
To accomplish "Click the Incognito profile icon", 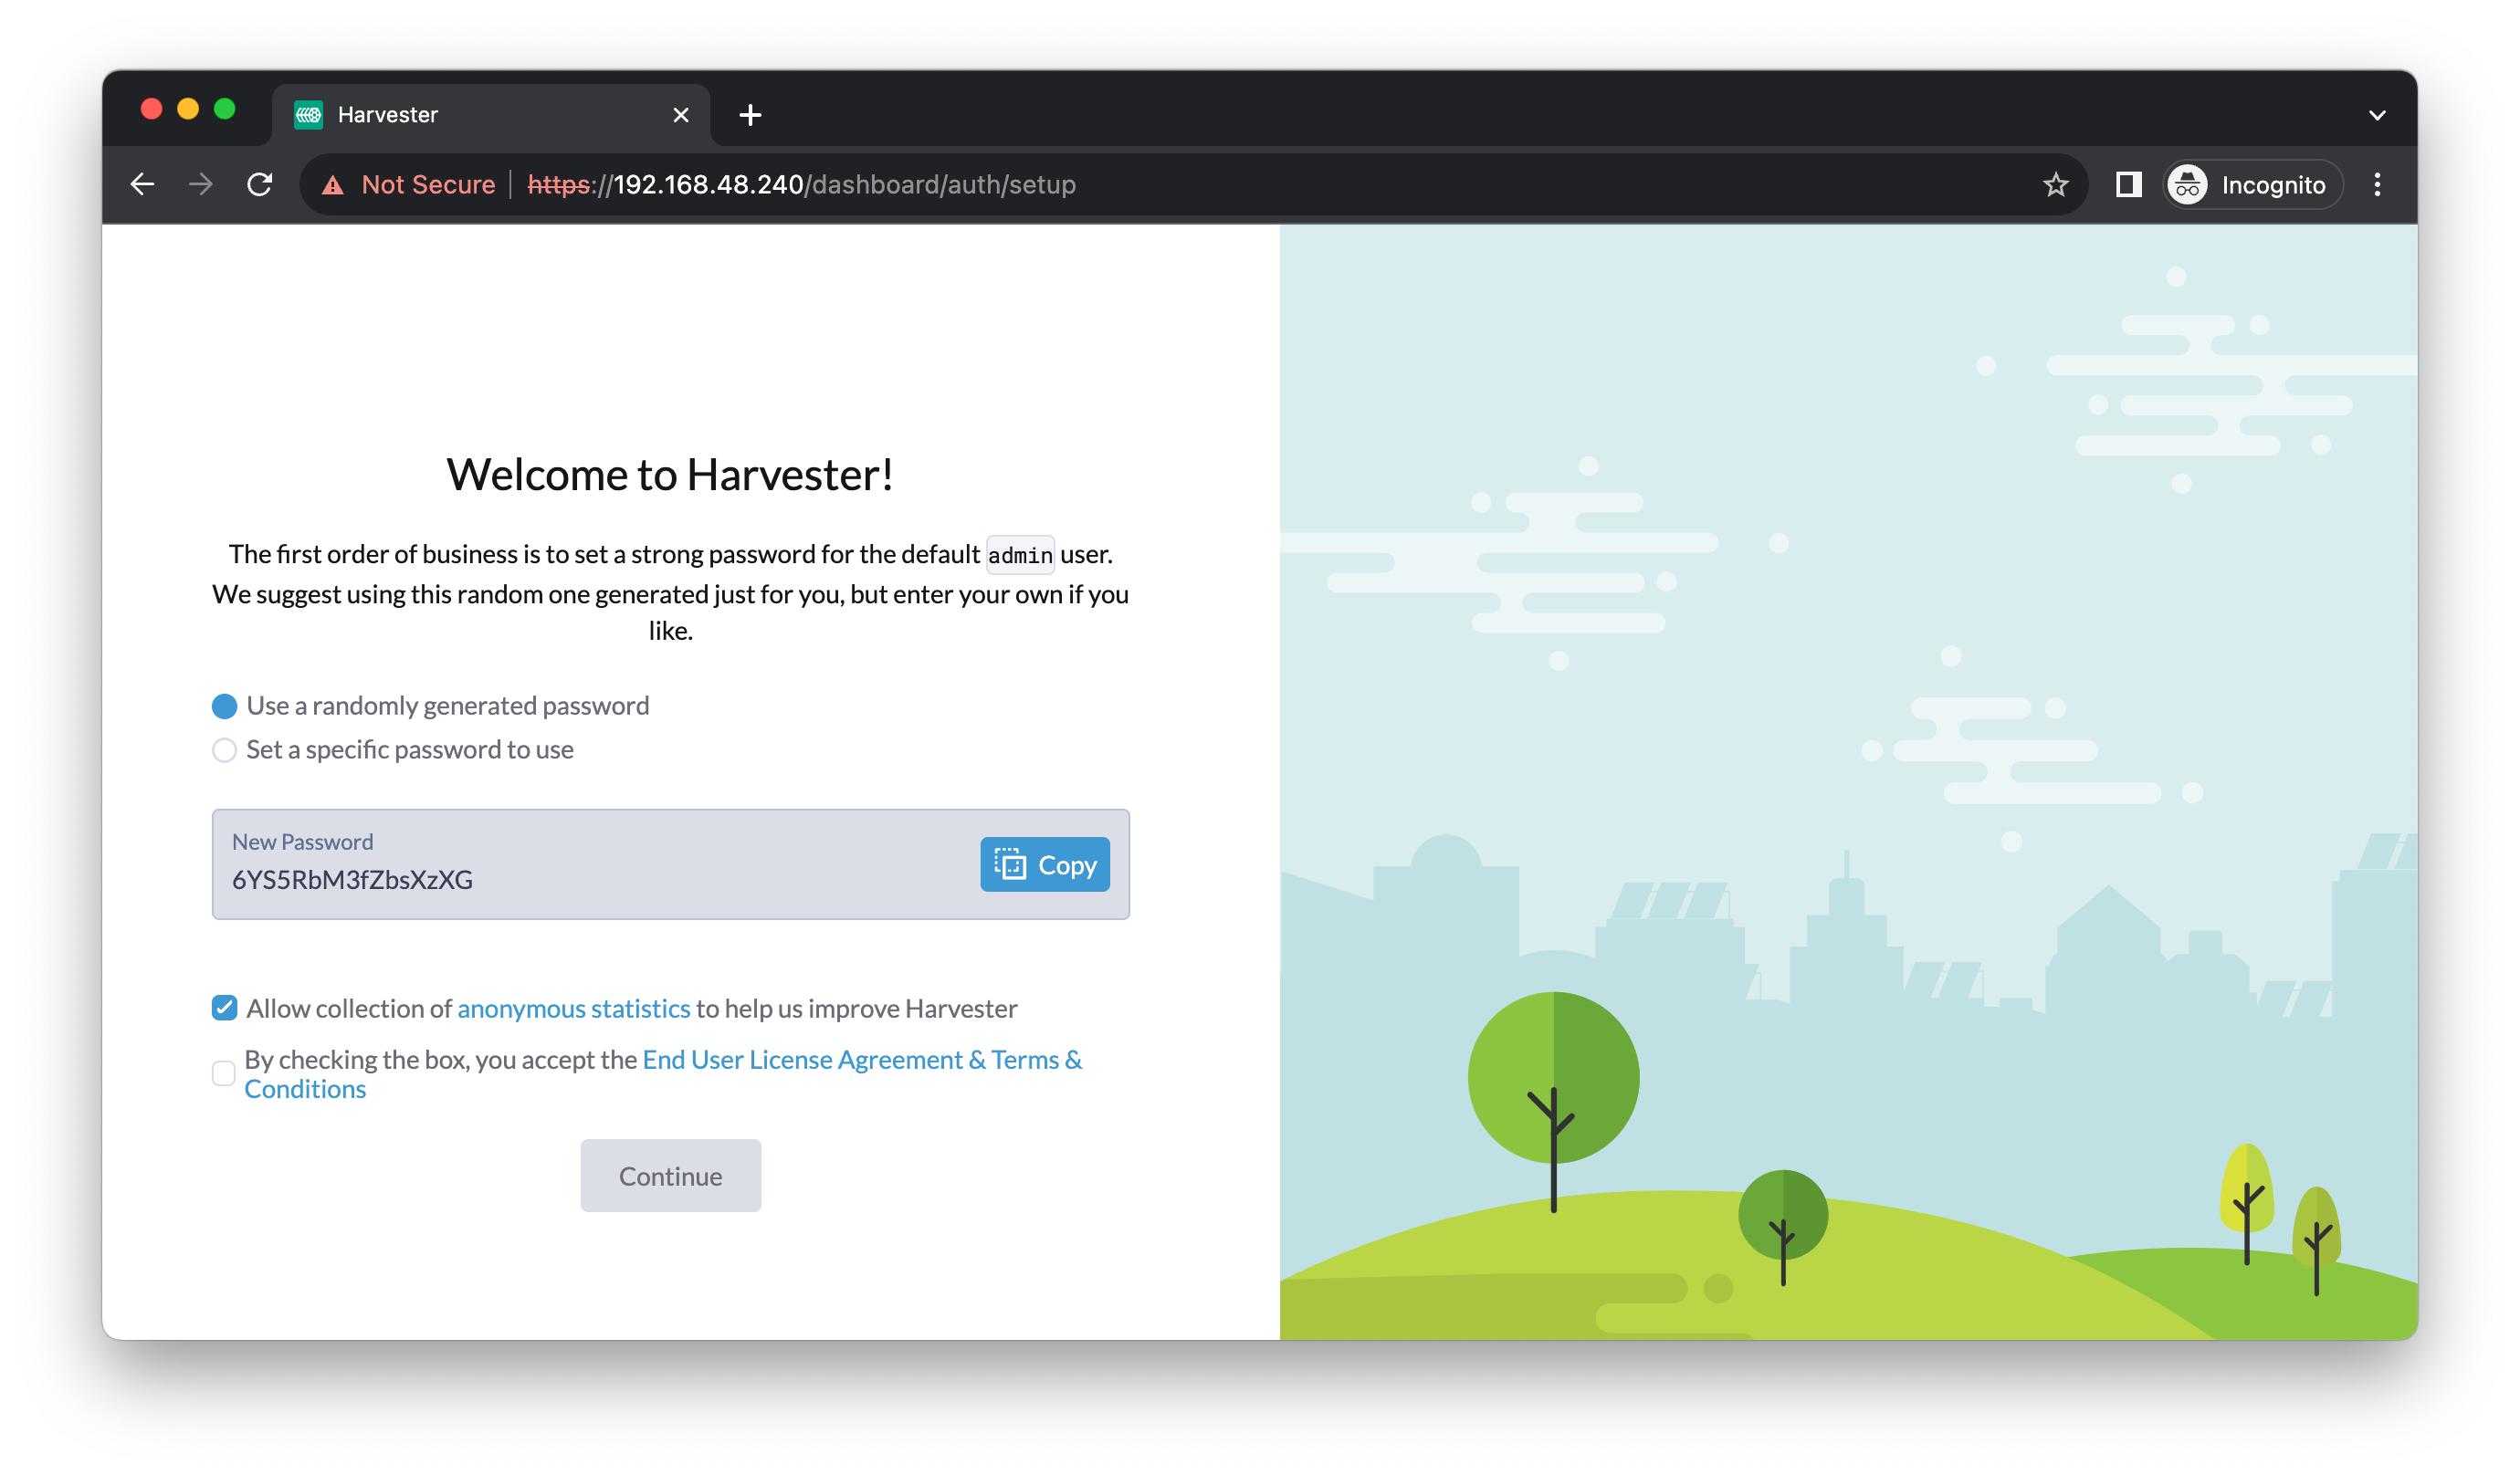I will (x=2187, y=183).
